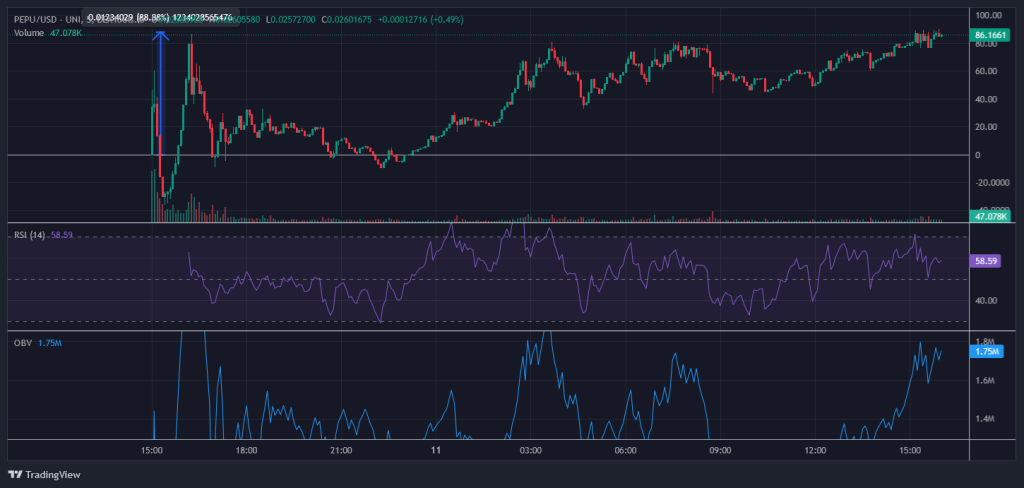1024x488 pixels.
Task: Click the purple RSI value tag 58.59
Action: pyautogui.click(x=985, y=261)
